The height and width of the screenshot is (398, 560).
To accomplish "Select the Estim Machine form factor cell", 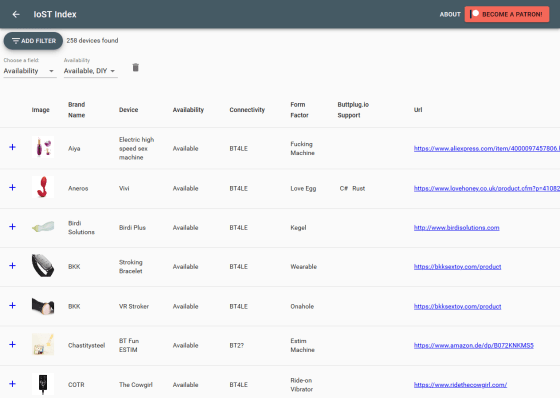I will click(x=302, y=345).
